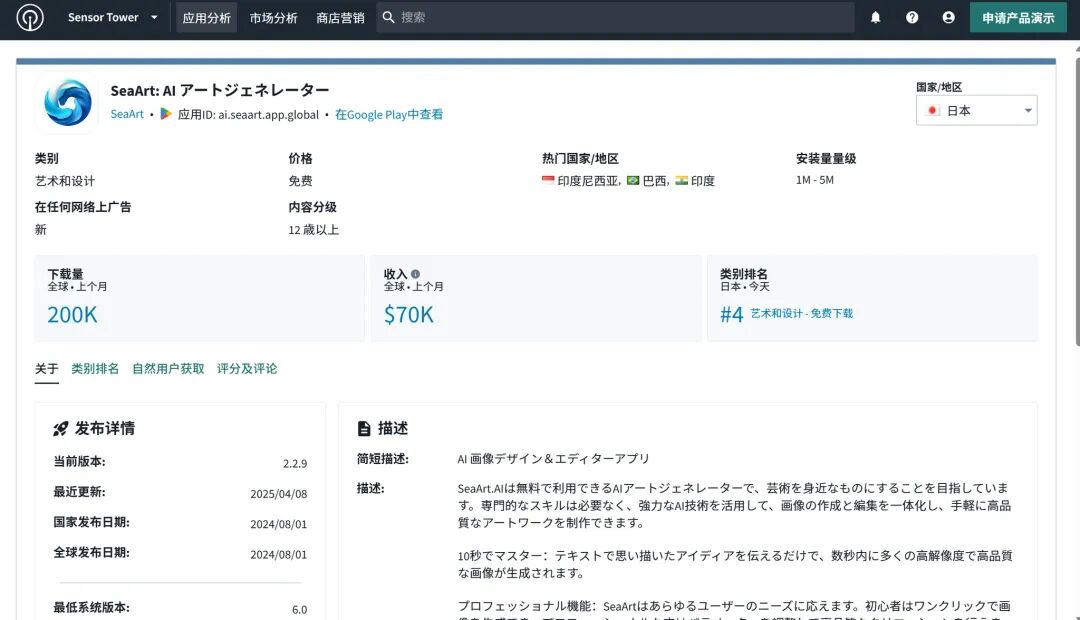Image resolution: width=1080 pixels, height=620 pixels.
Task: Click the Sensor Tower logo icon
Action: tap(30, 17)
